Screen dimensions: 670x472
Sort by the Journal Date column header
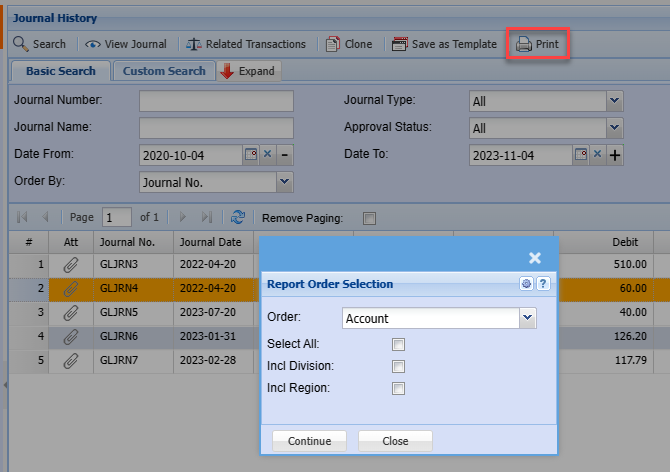pos(214,242)
